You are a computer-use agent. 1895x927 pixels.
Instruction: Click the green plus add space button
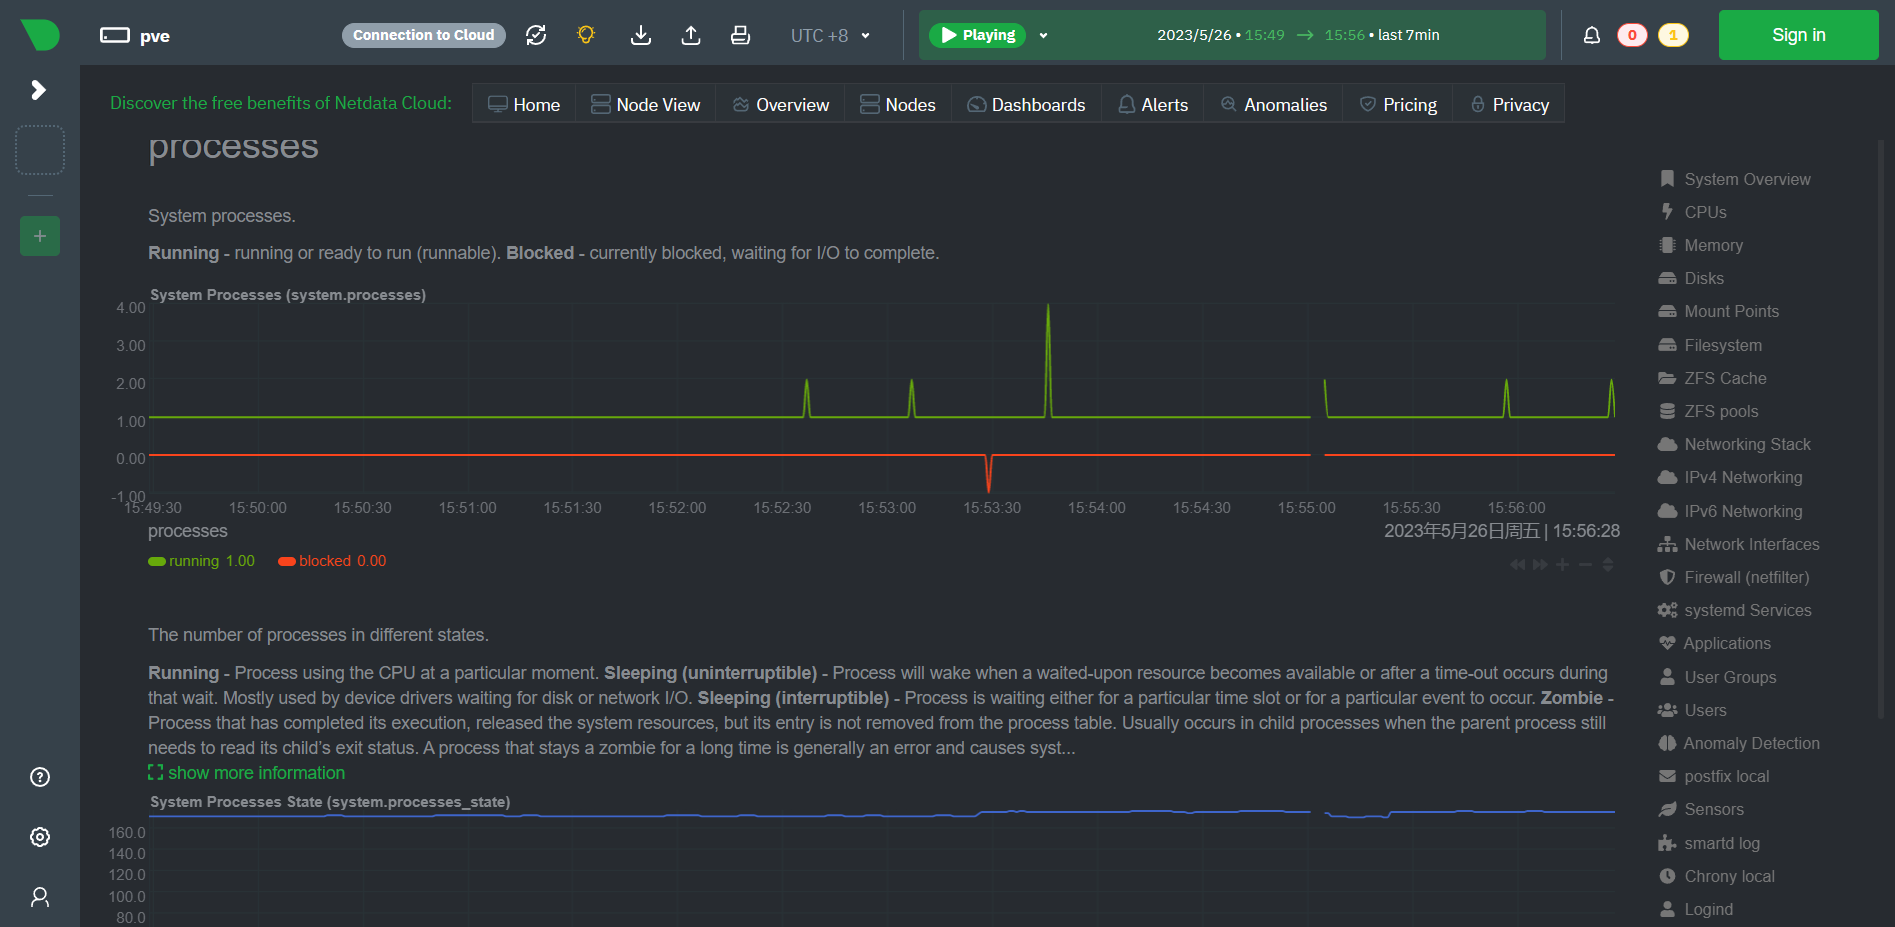(x=40, y=236)
